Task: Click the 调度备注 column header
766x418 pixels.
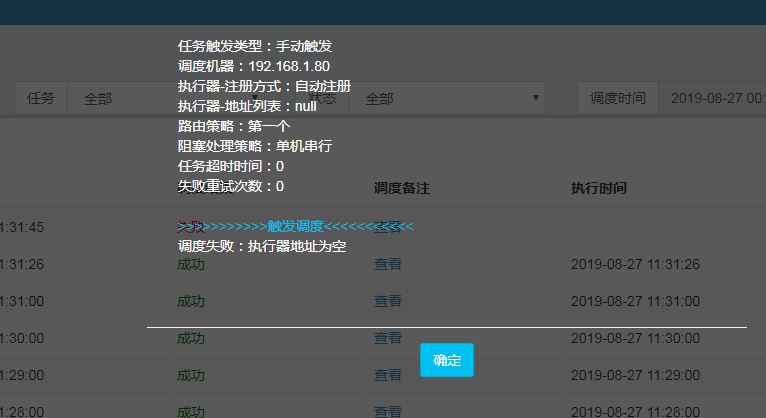Action: pyautogui.click(x=402, y=188)
